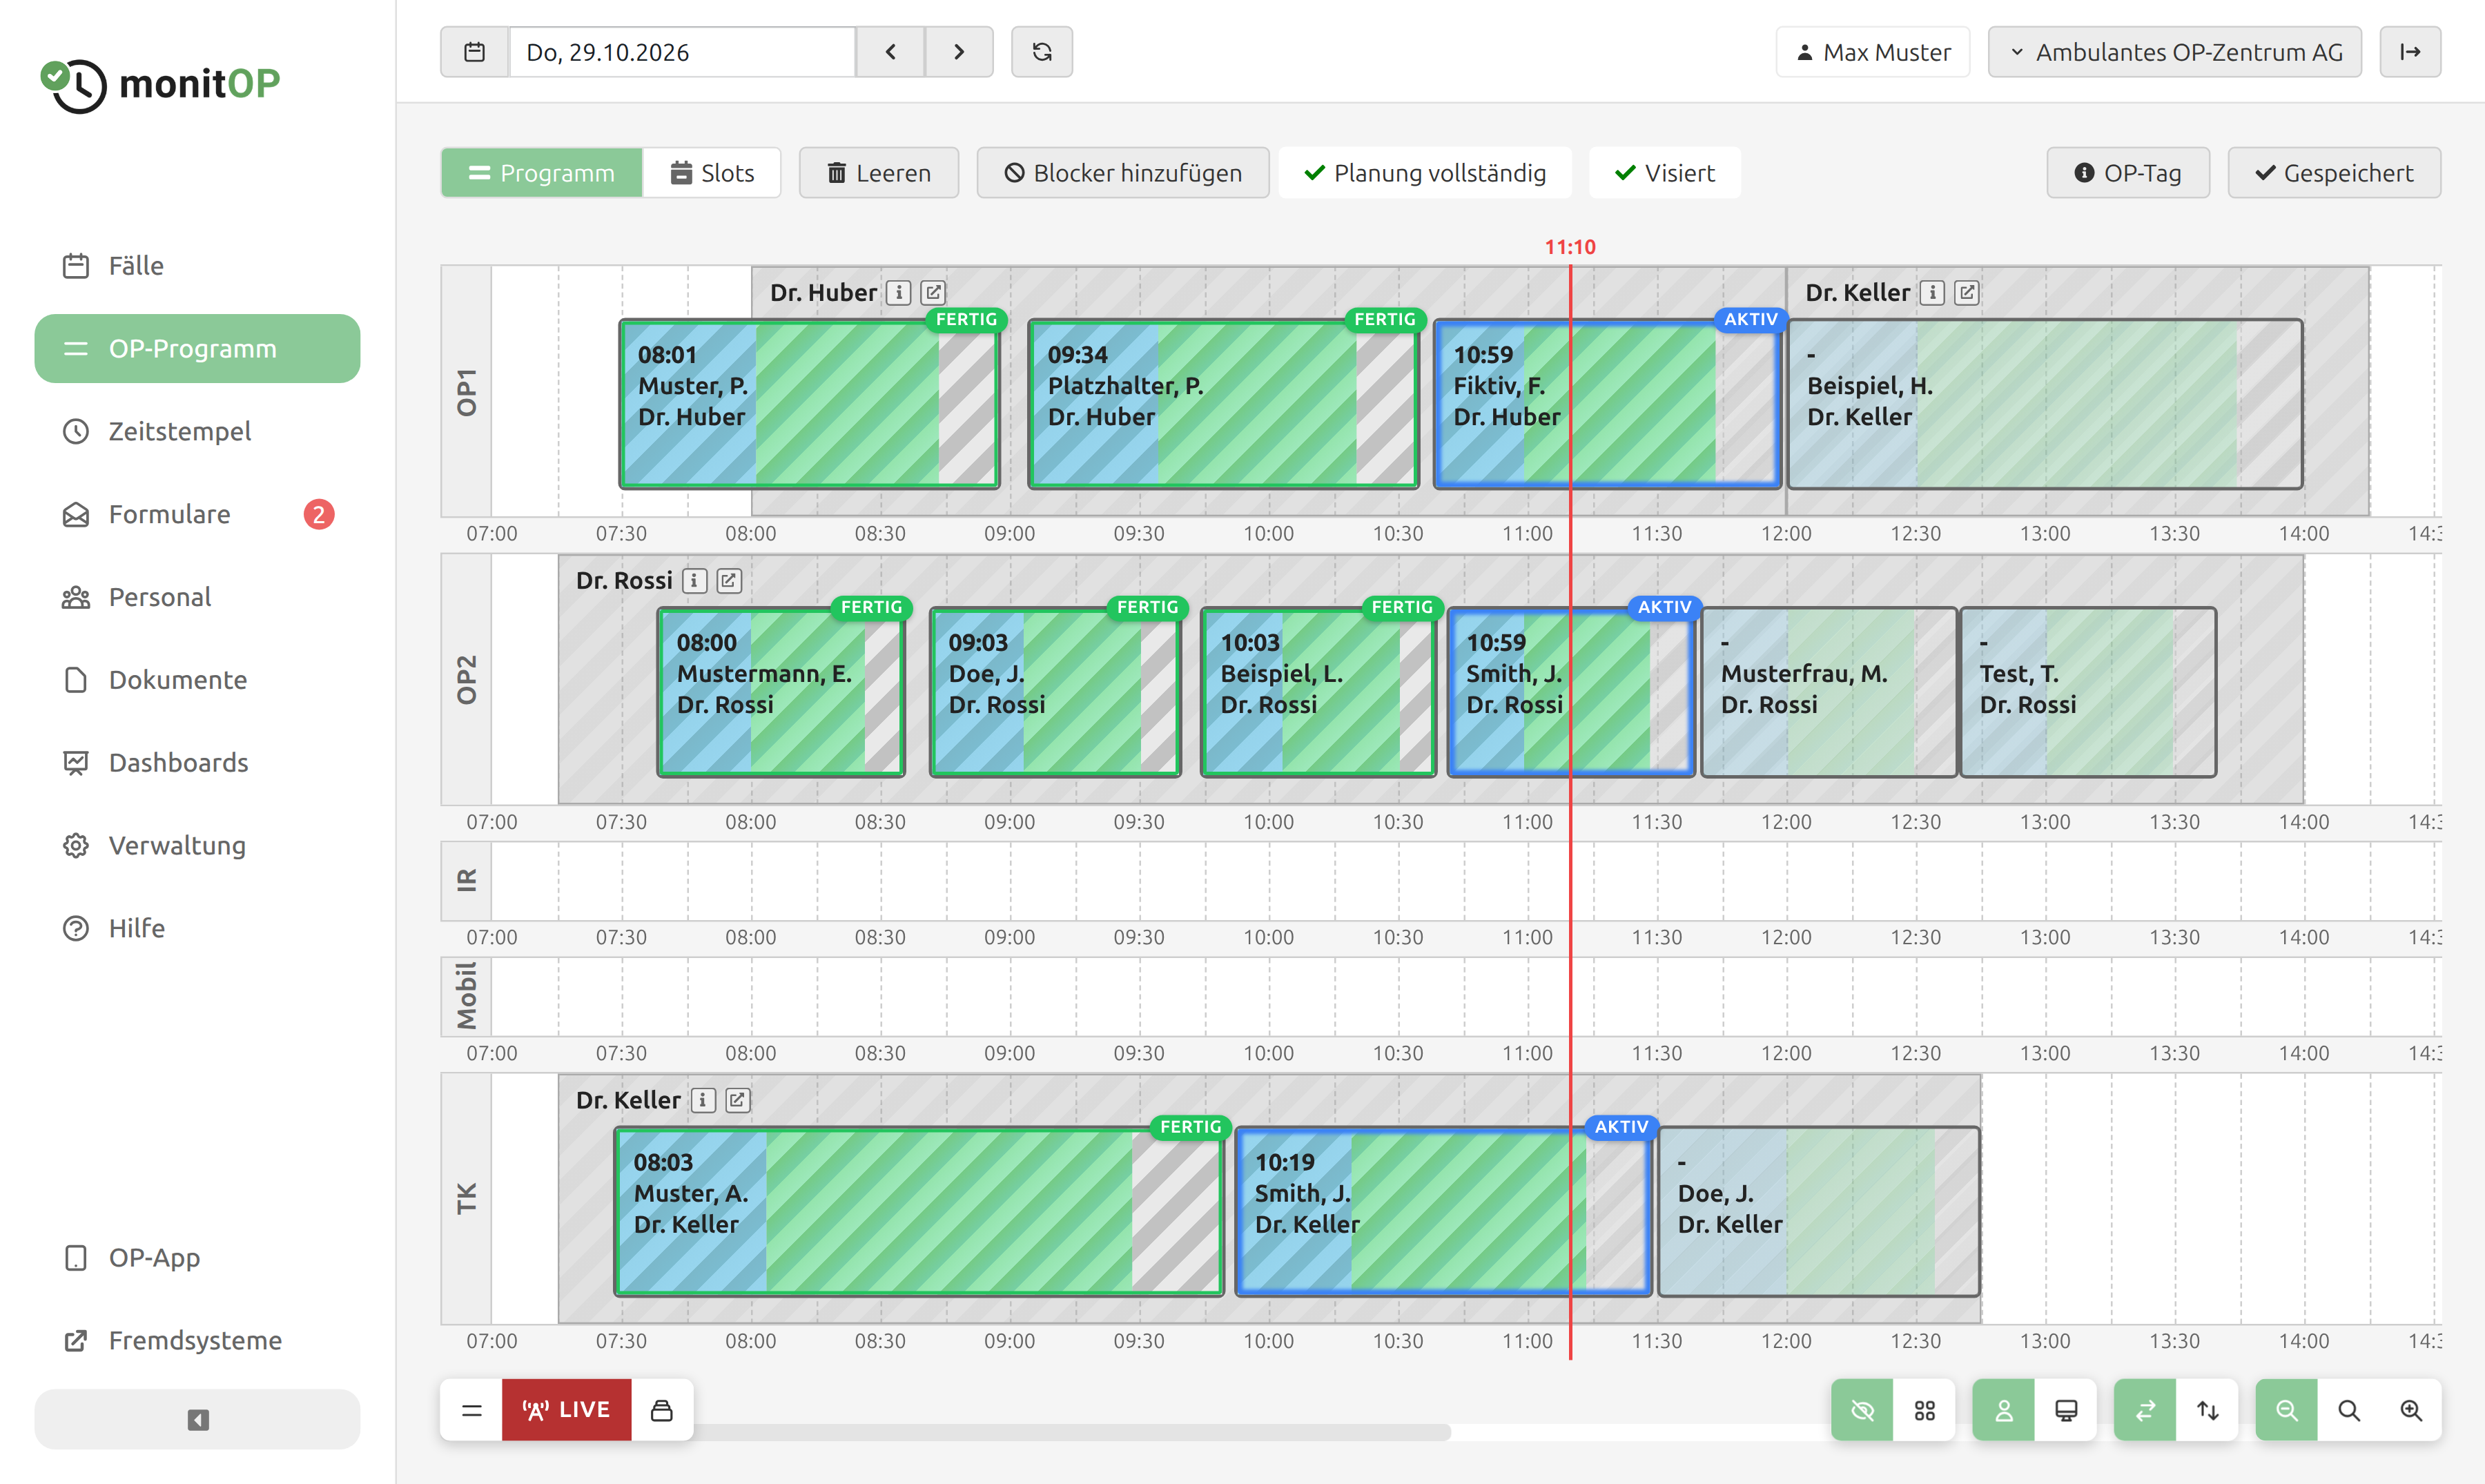The width and height of the screenshot is (2485, 1484).
Task: Toggle the hidden-eye visibility button
Action: 1862,1410
